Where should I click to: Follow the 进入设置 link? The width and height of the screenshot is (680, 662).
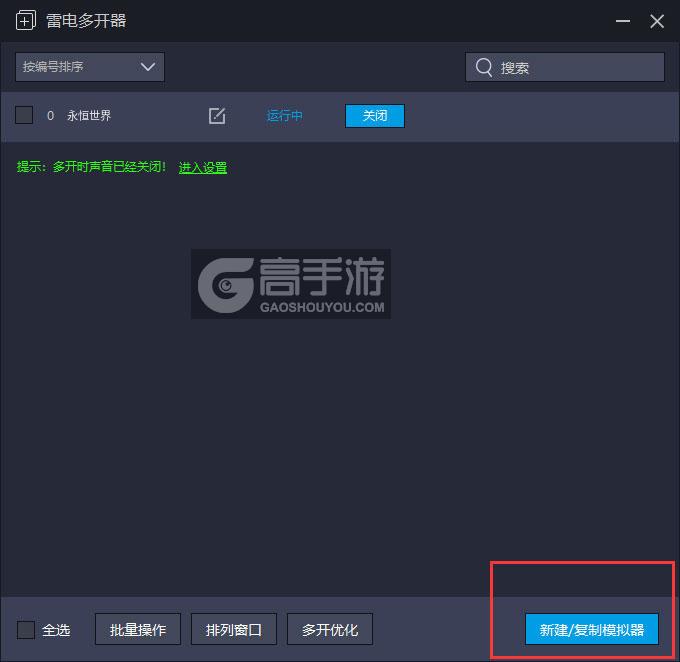click(203, 167)
